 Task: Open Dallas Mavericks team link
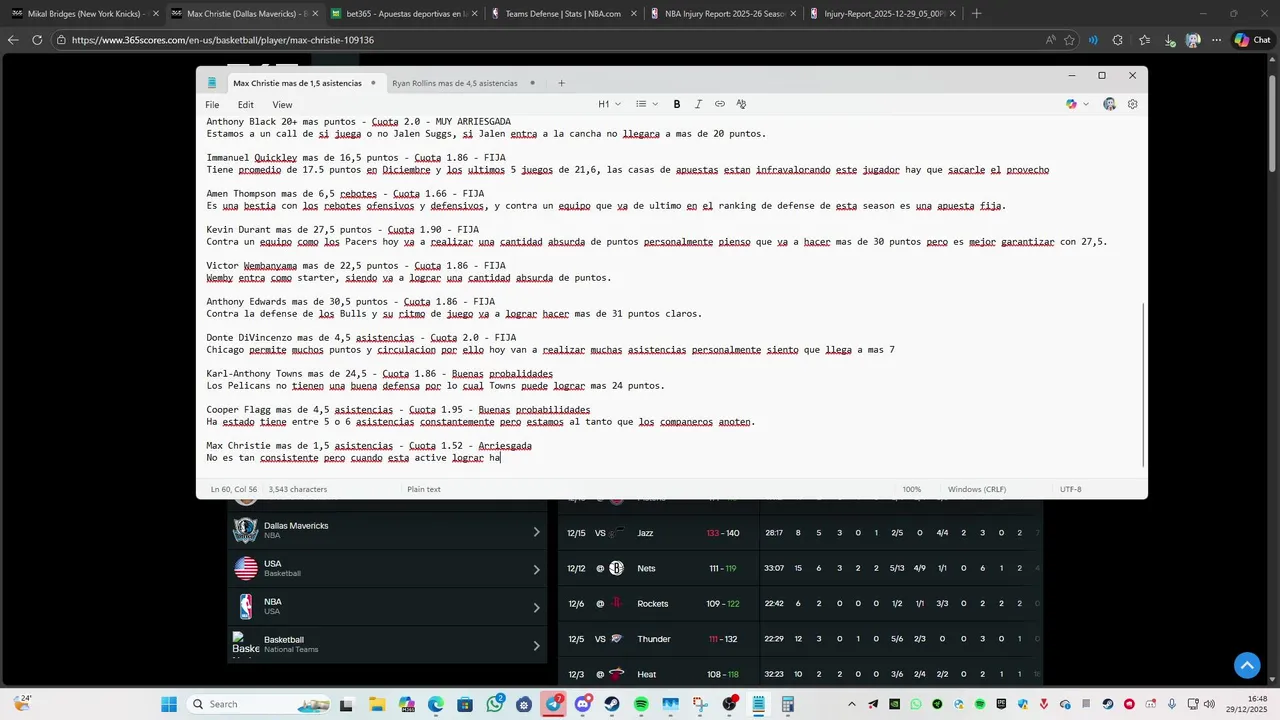tap(389, 531)
